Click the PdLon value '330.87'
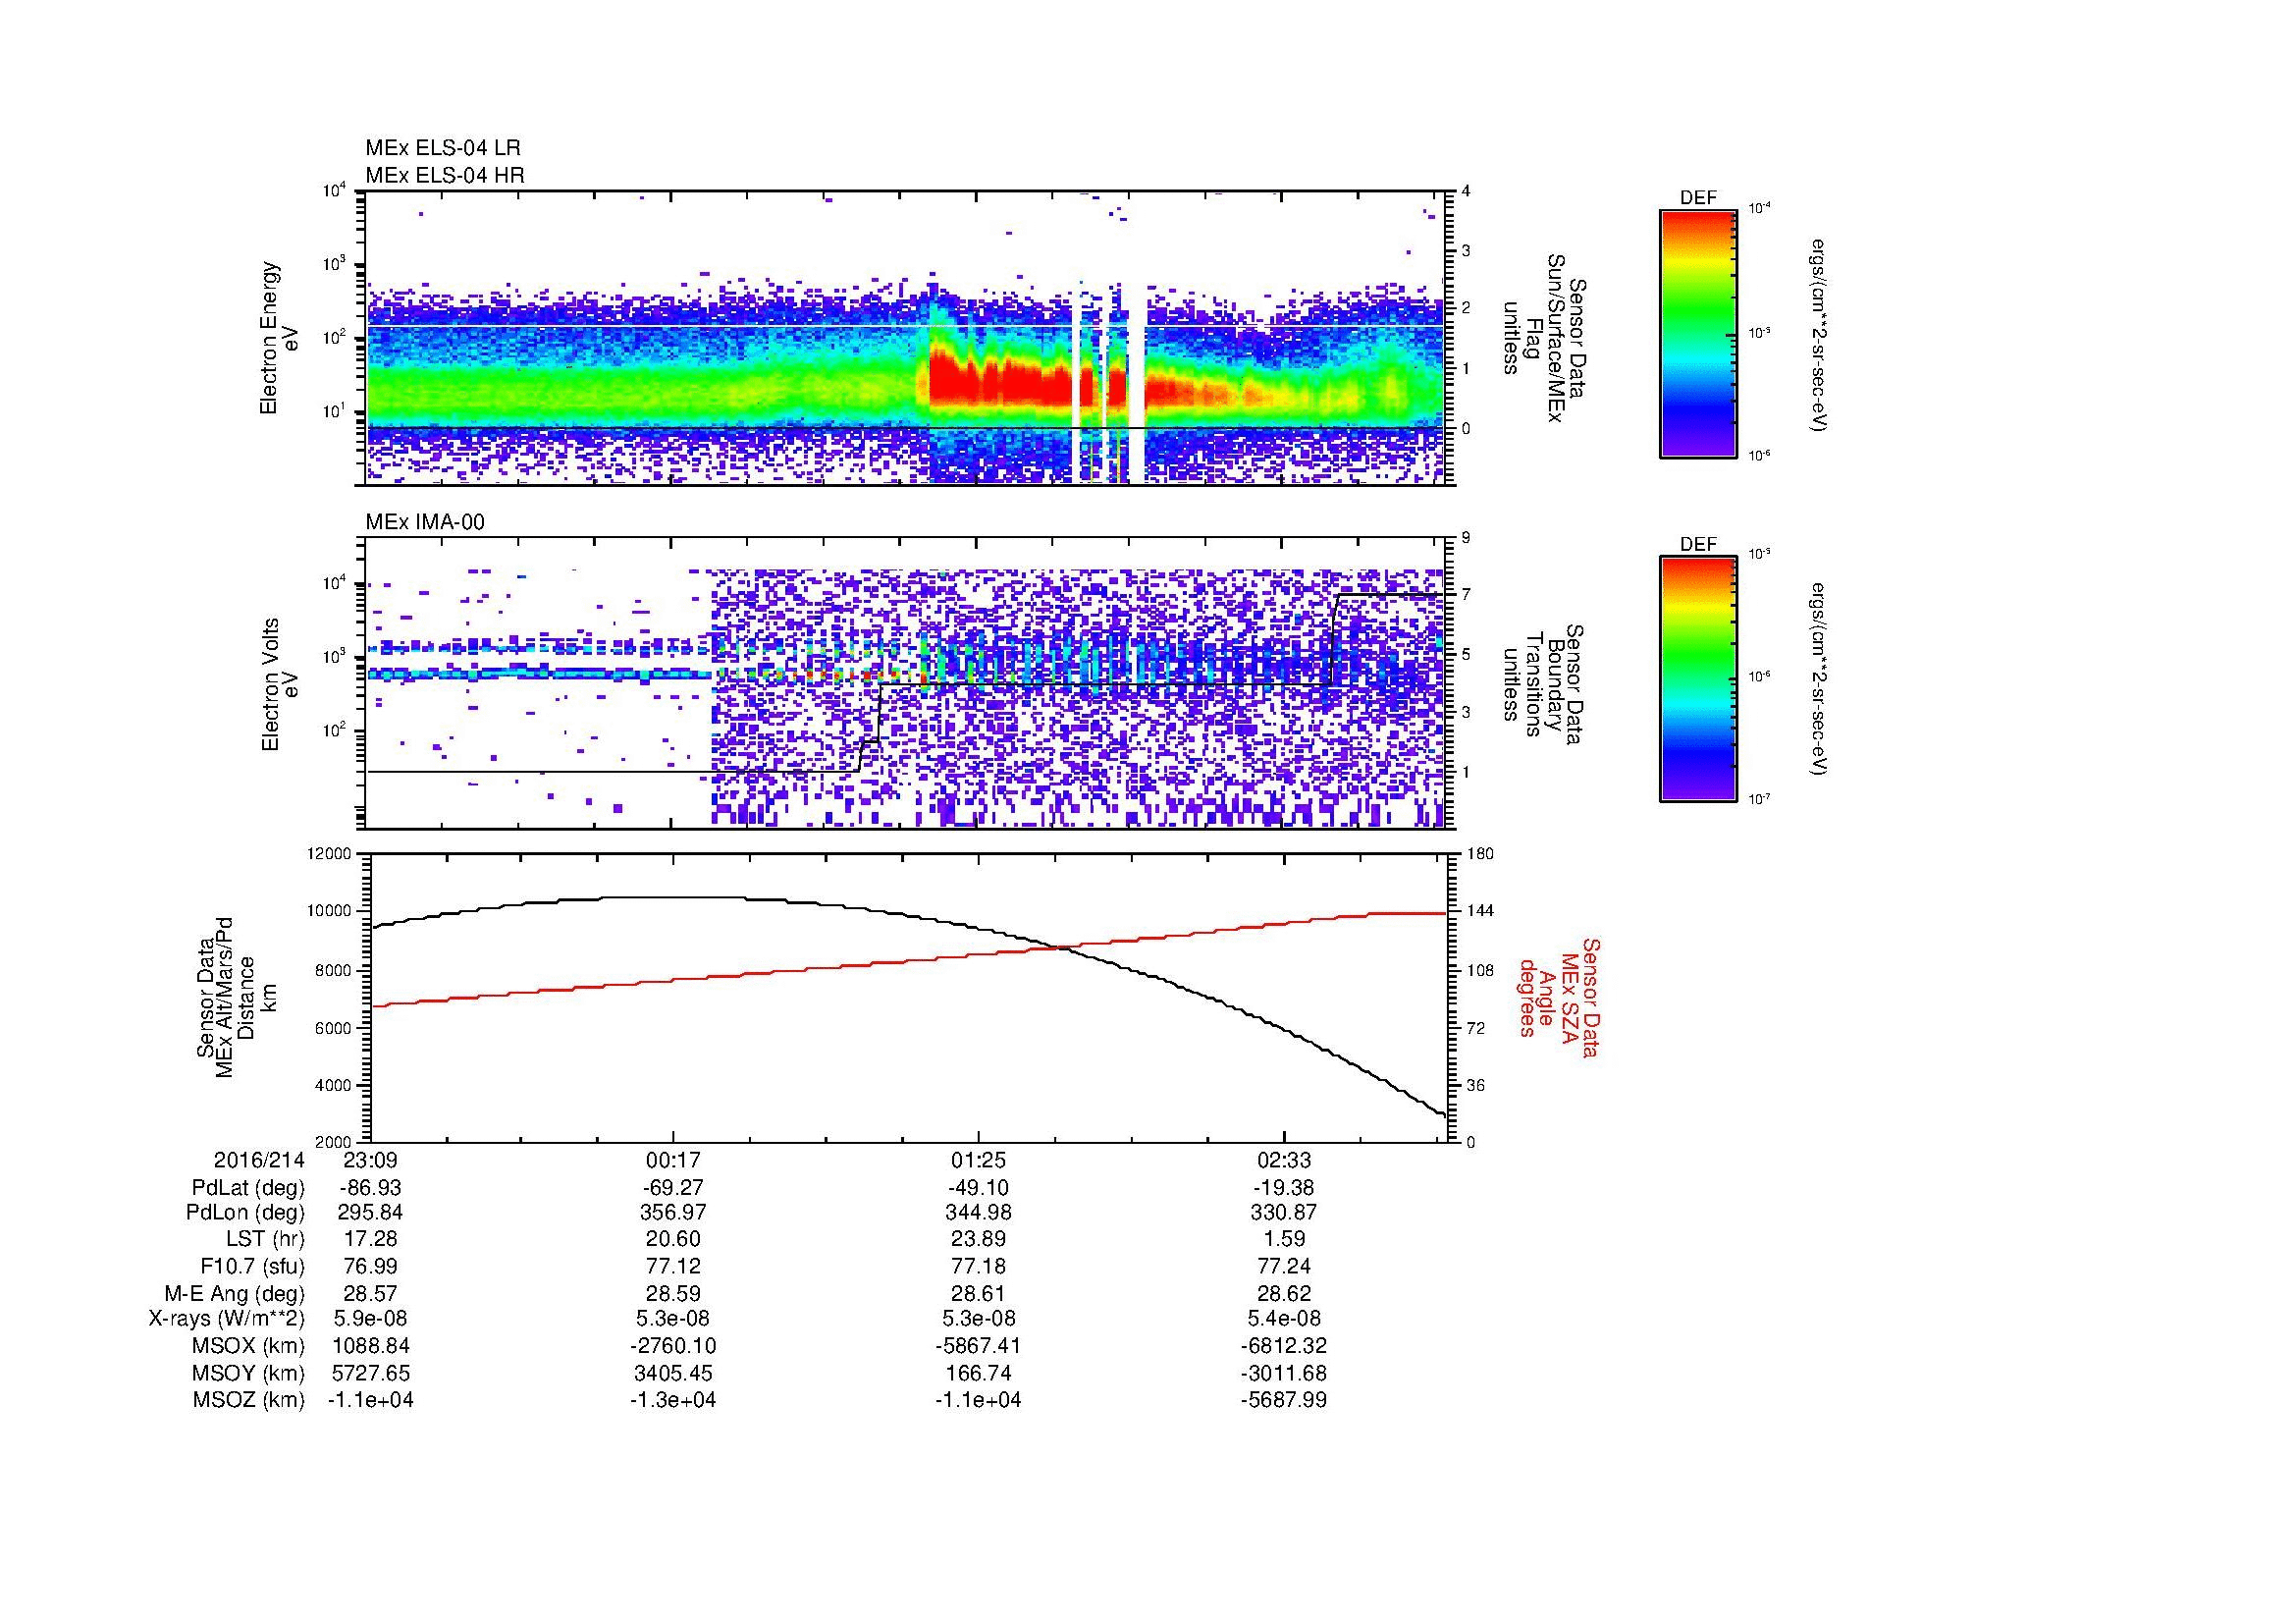 pos(1284,1213)
